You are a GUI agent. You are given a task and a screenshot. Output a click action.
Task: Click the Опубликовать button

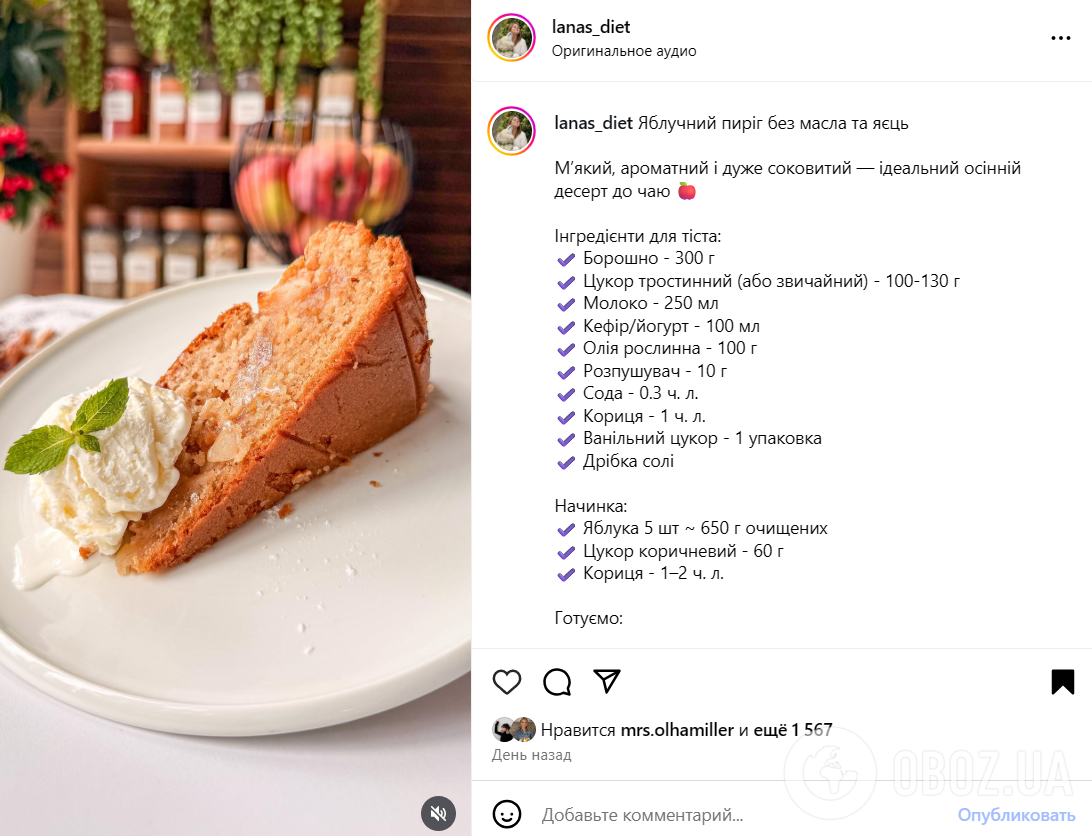pyautogui.click(x=1016, y=815)
